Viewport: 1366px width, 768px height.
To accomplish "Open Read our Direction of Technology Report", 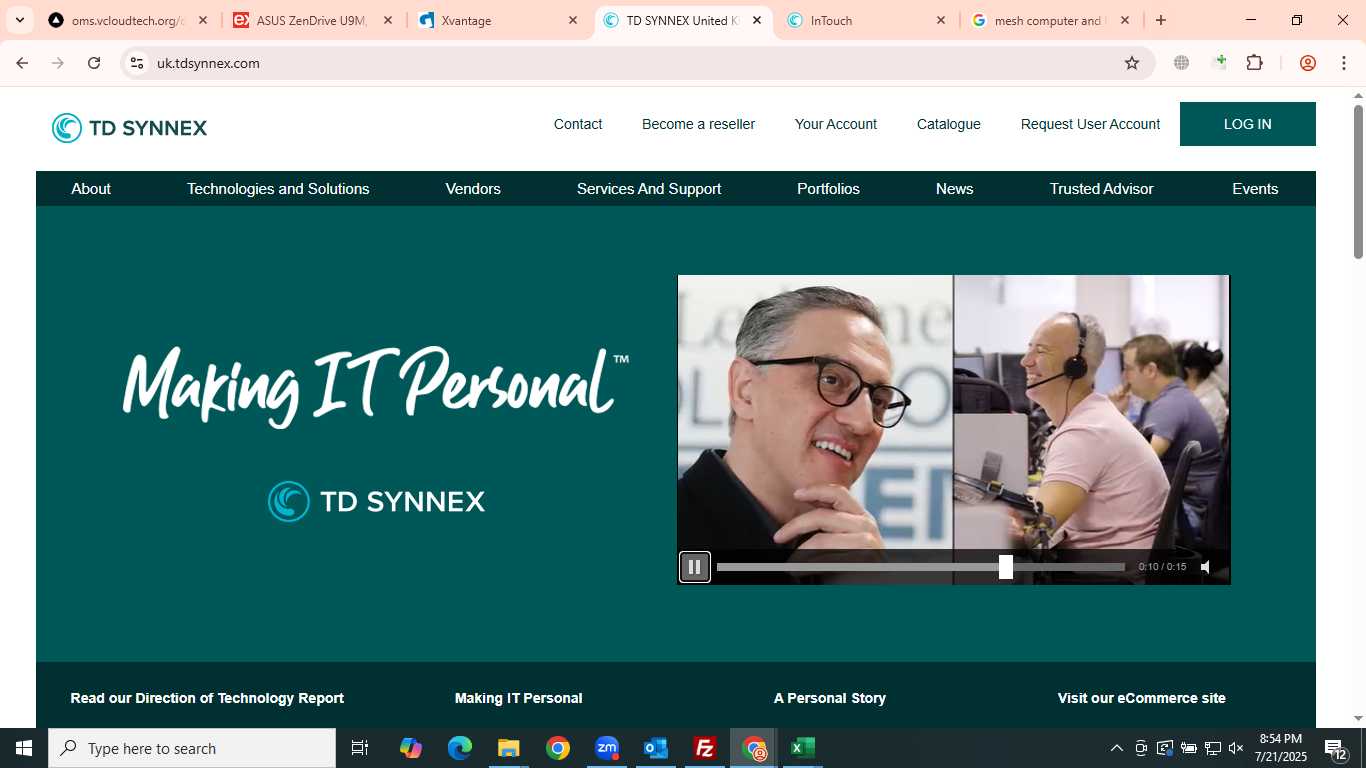I will click(x=207, y=698).
